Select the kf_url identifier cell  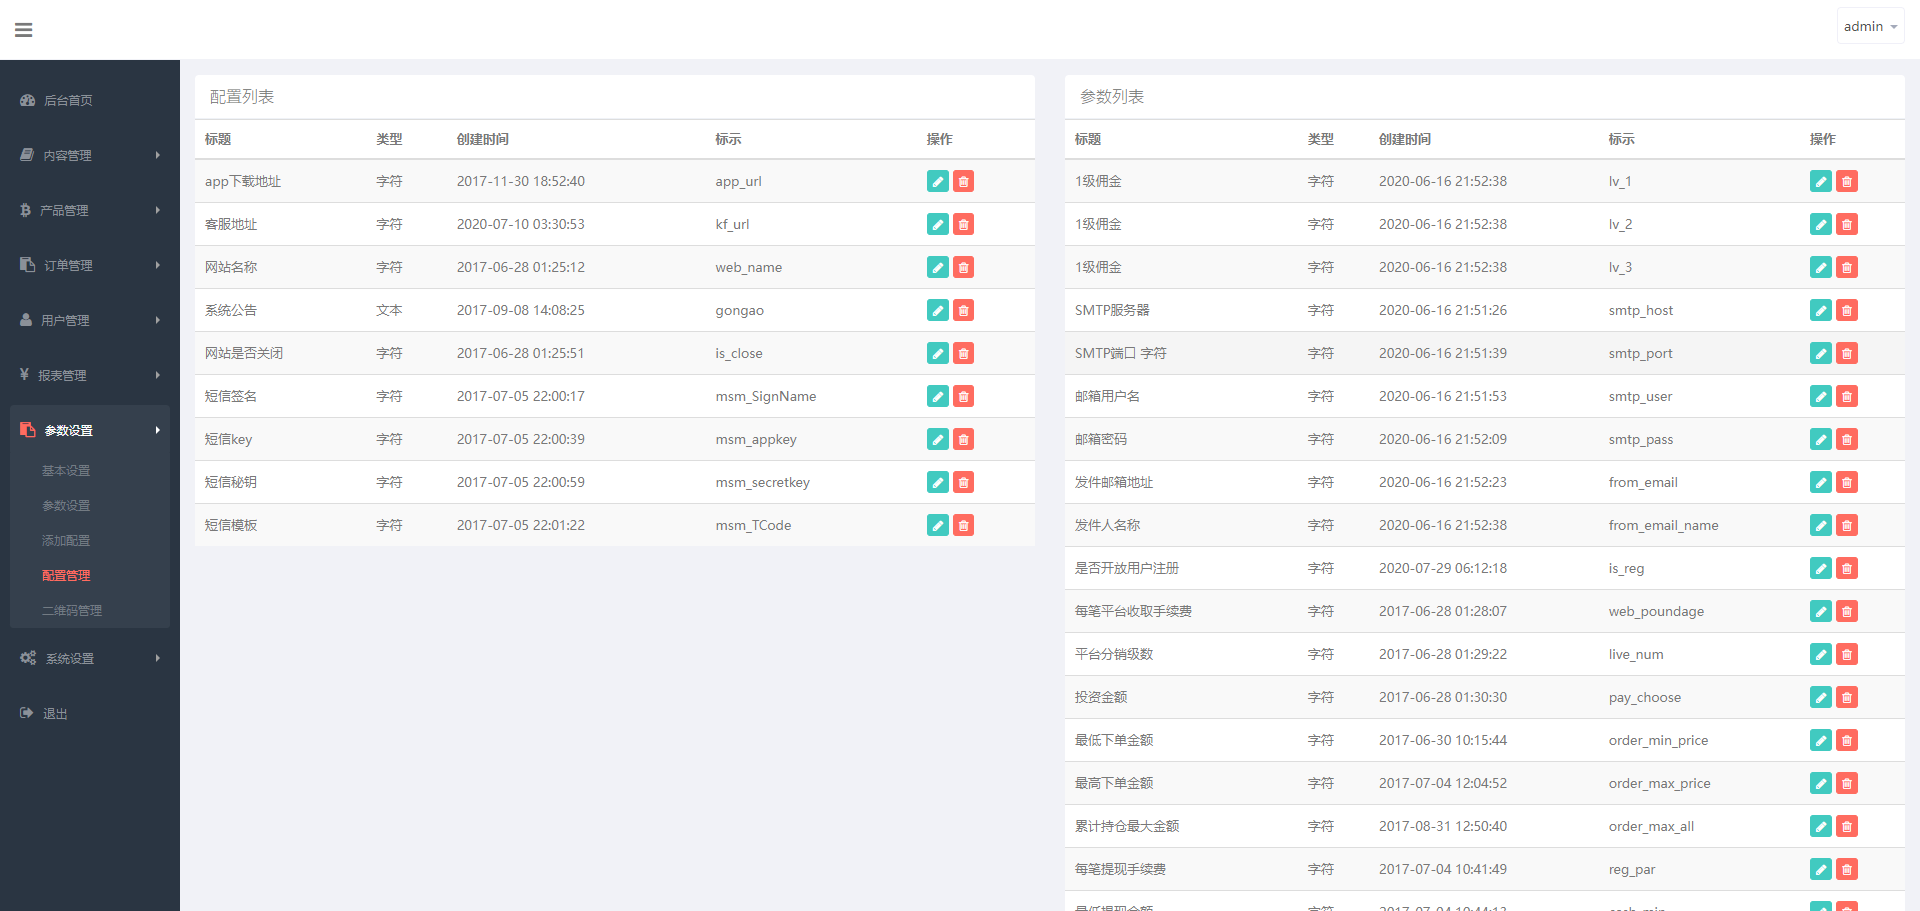(732, 224)
